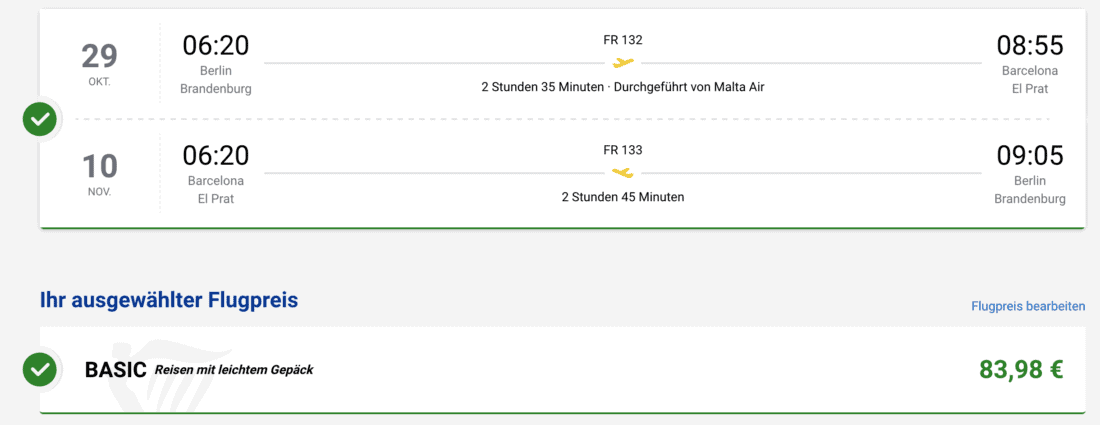Click the yellow plane icon under FR 133
Screen dimensions: 1100x425
pyautogui.click(x=623, y=173)
